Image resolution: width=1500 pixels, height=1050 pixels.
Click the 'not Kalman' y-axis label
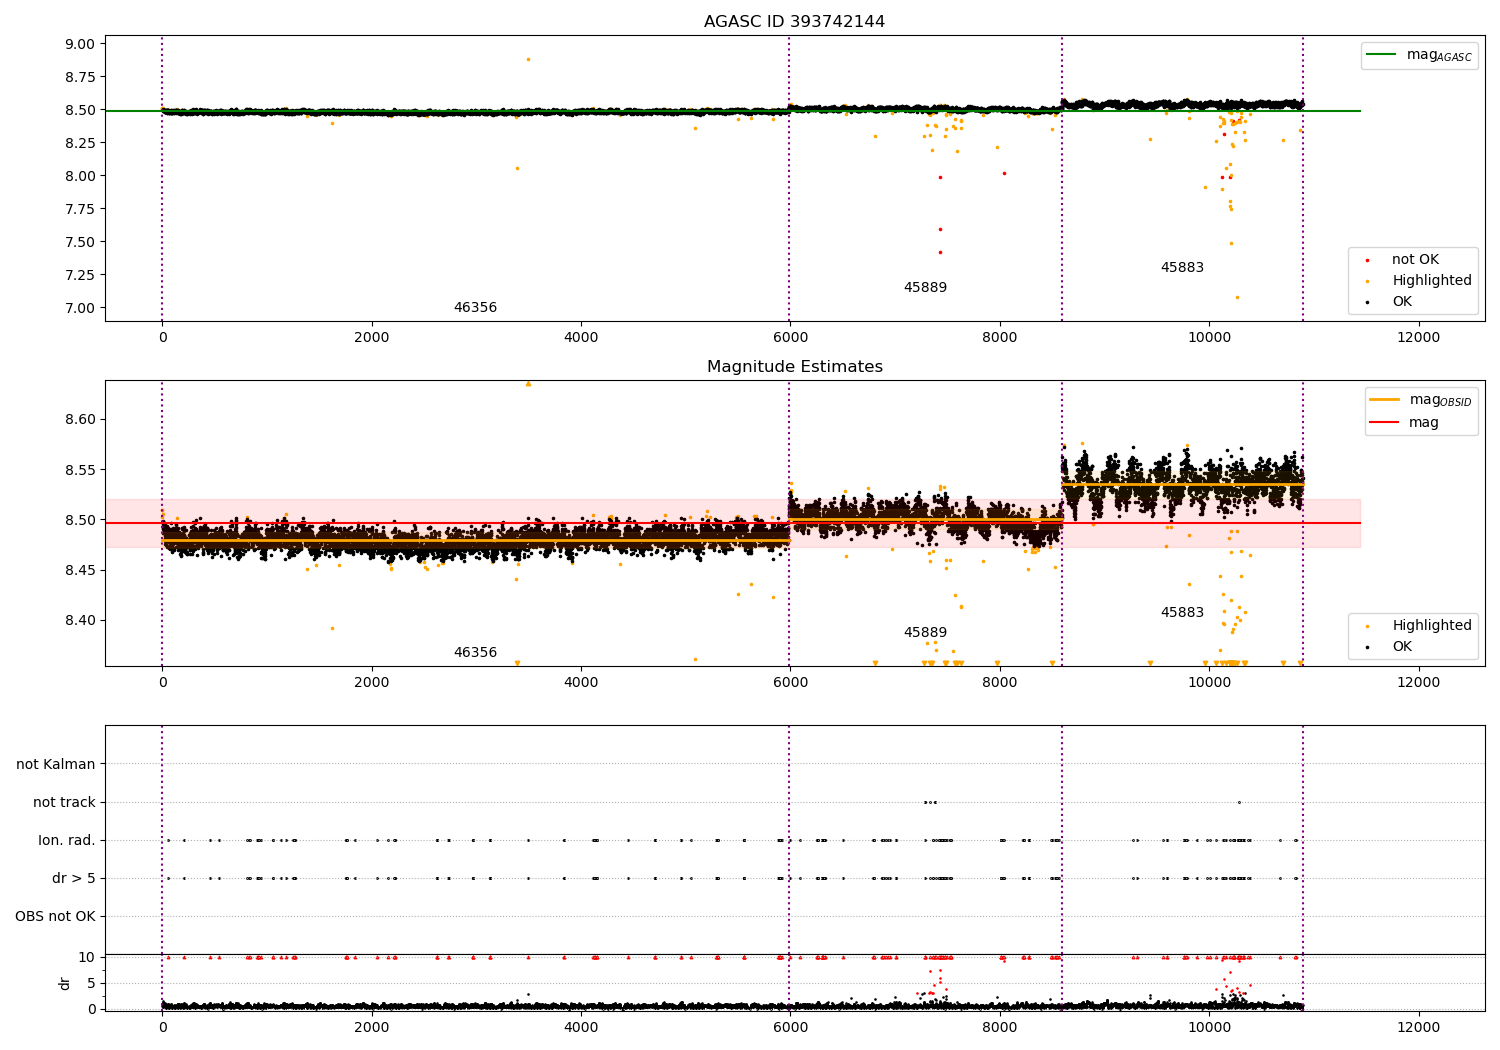tap(56, 764)
